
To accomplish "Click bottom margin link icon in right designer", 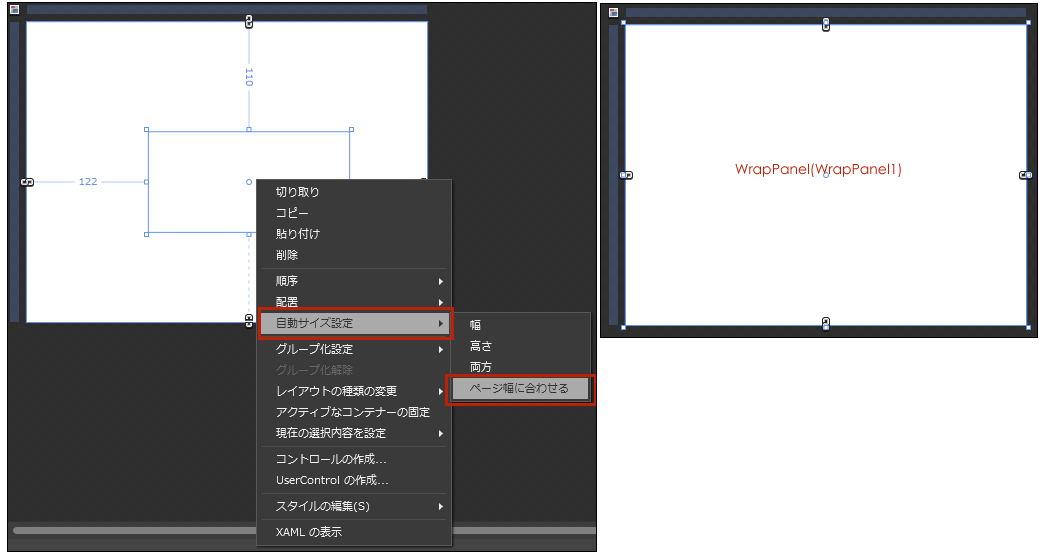I will (x=826, y=324).
